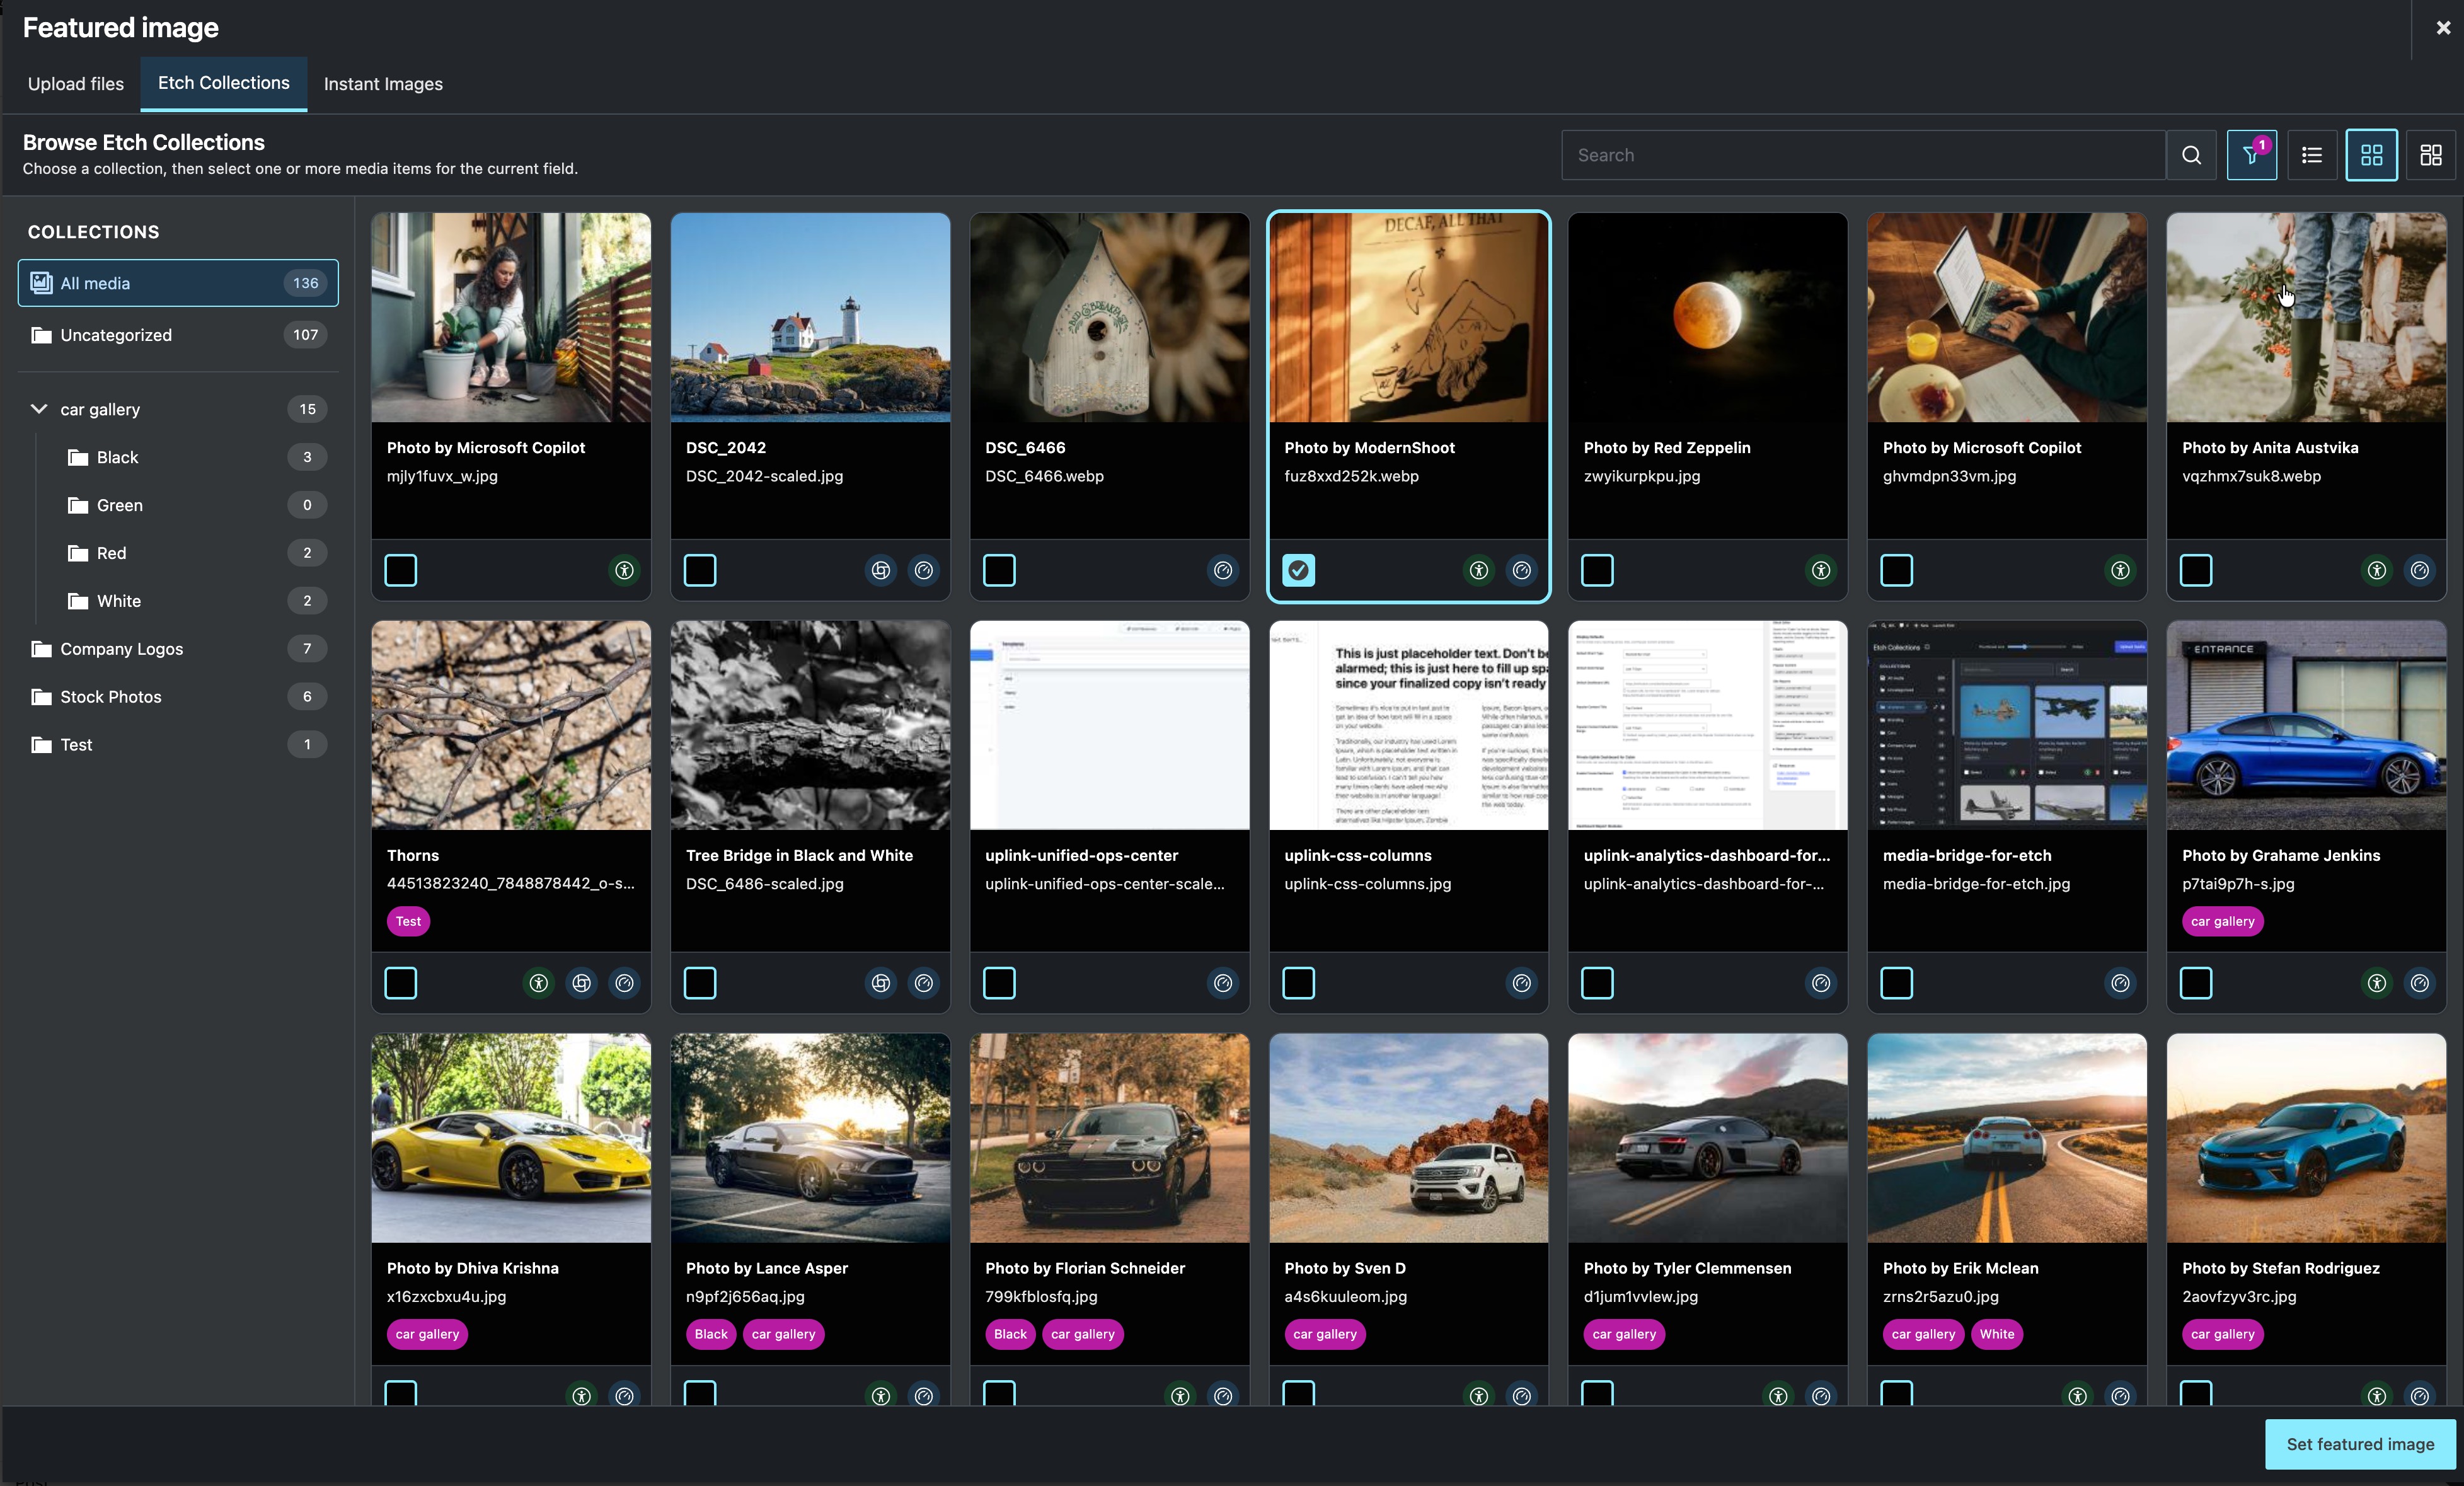
Task: Uncheck the Photo by ModernShoot checkbox
Action: point(1298,570)
